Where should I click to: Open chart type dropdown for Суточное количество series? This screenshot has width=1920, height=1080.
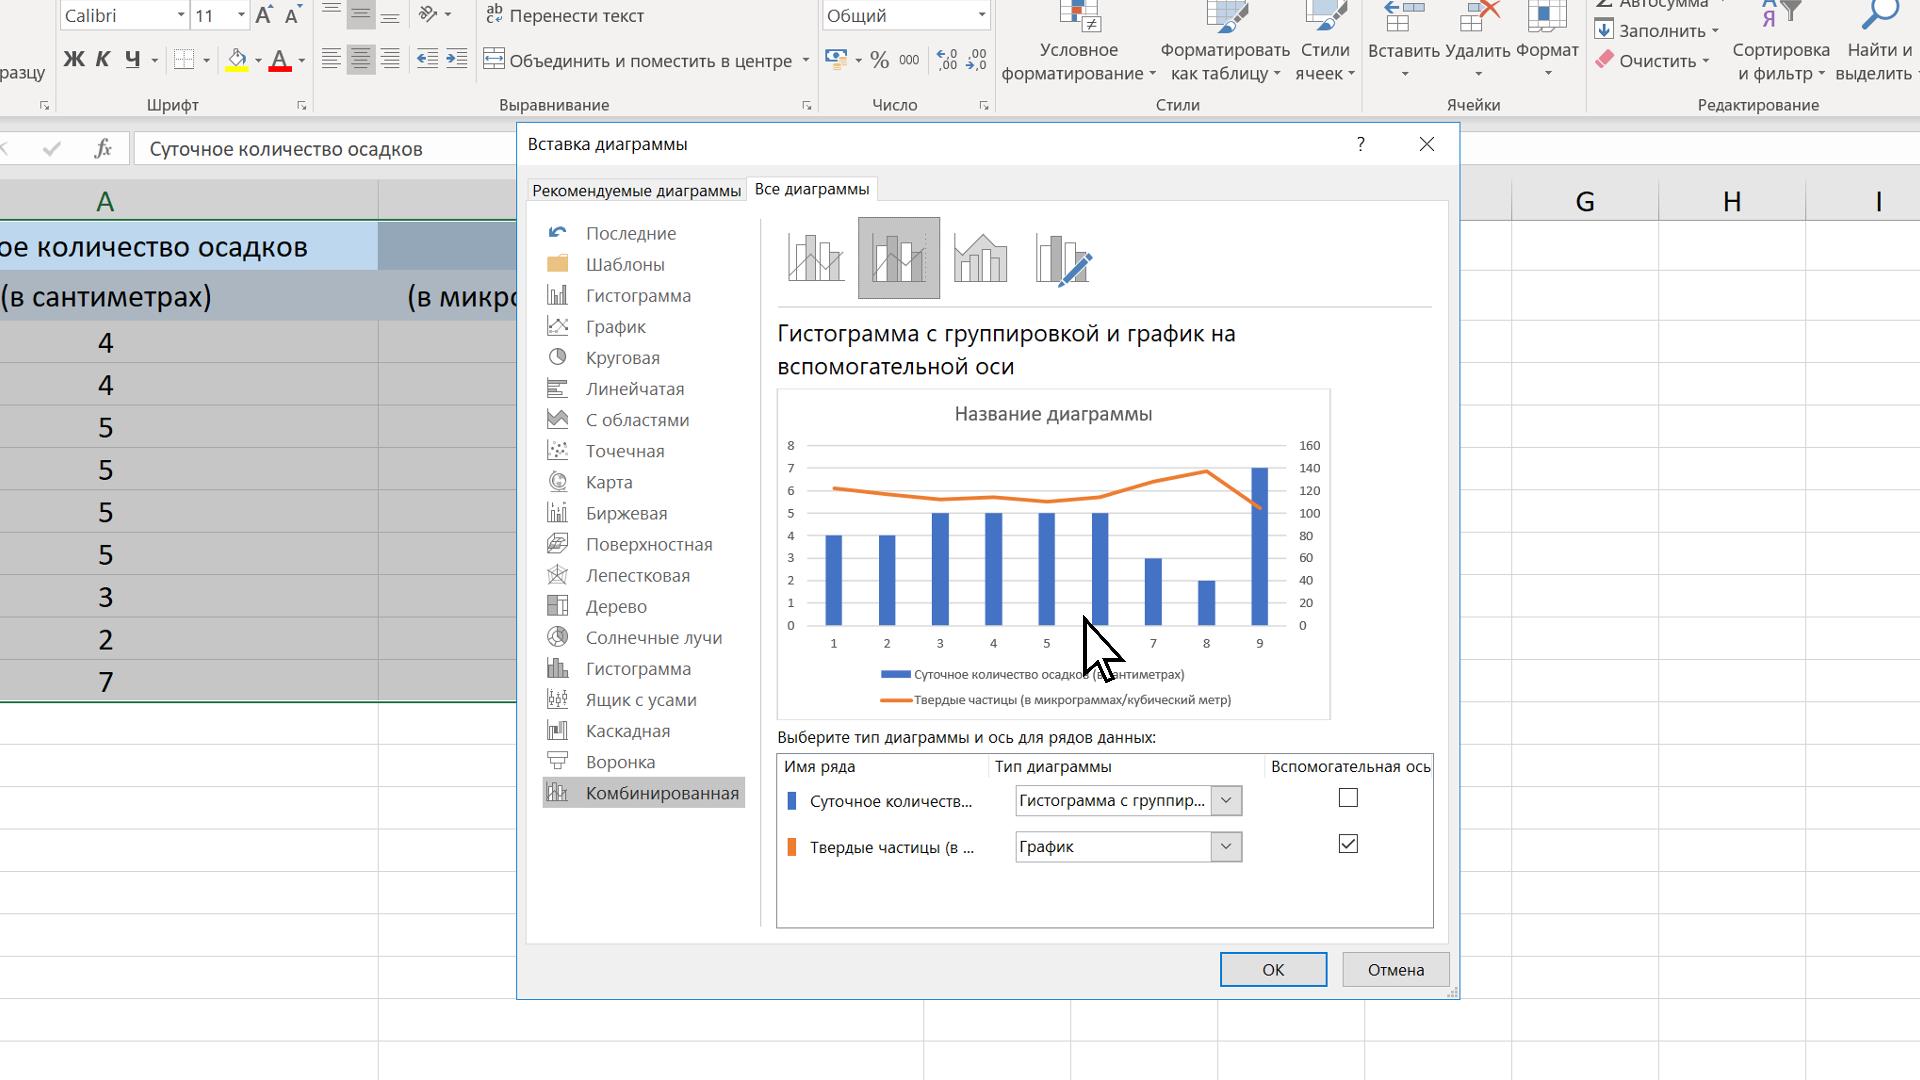tap(1226, 800)
